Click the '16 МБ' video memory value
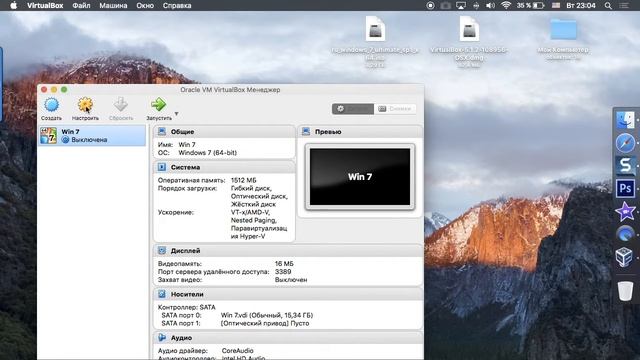 [x=284, y=264]
